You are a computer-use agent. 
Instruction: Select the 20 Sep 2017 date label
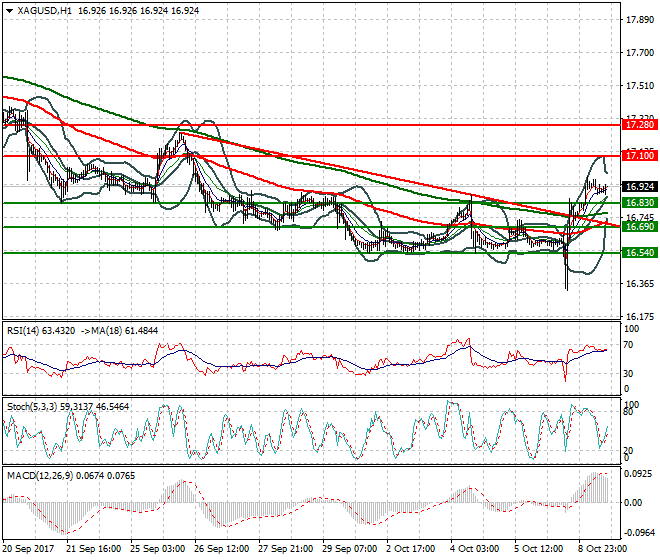click(28, 549)
